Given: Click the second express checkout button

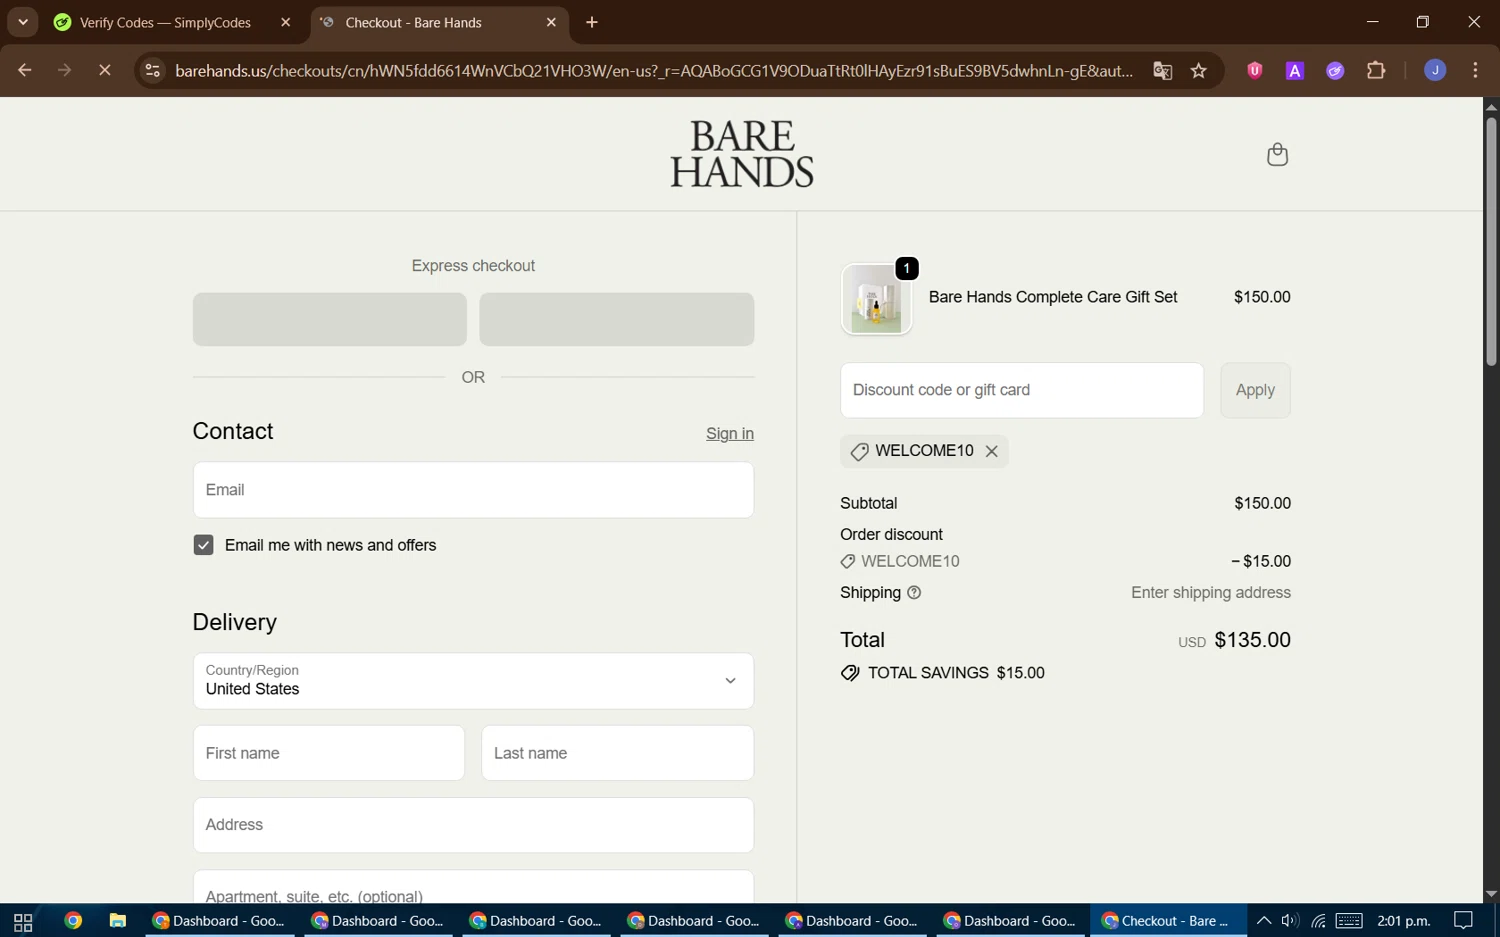Looking at the screenshot, I should [616, 319].
